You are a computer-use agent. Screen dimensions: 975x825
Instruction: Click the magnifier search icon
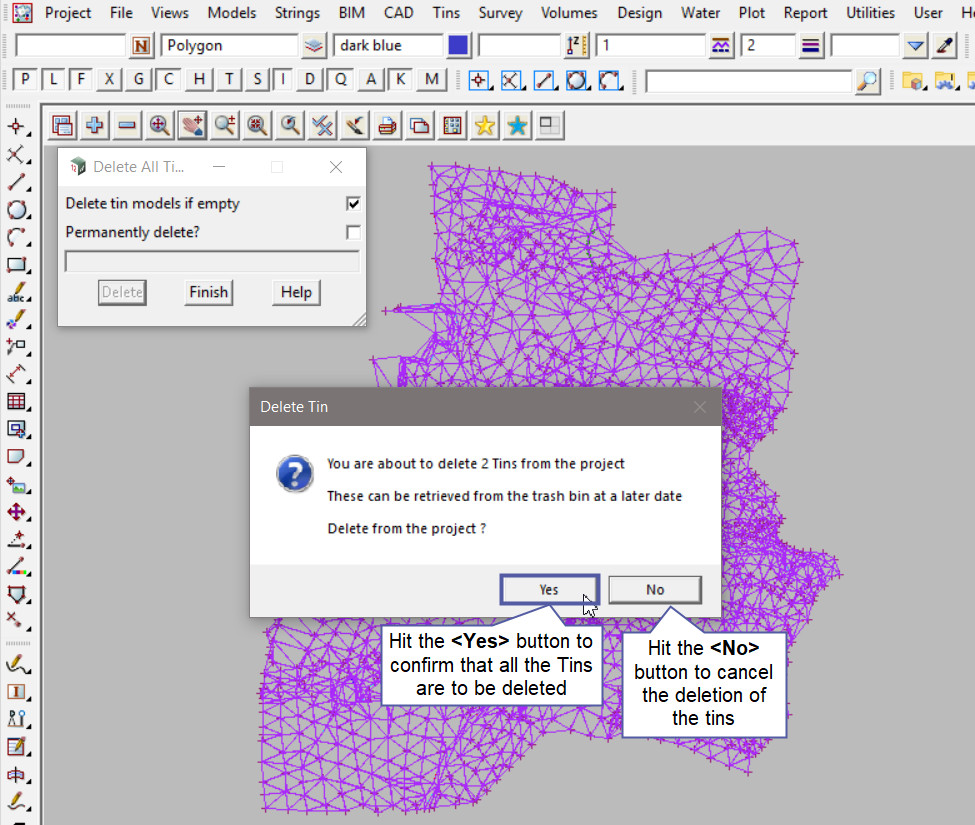point(867,81)
